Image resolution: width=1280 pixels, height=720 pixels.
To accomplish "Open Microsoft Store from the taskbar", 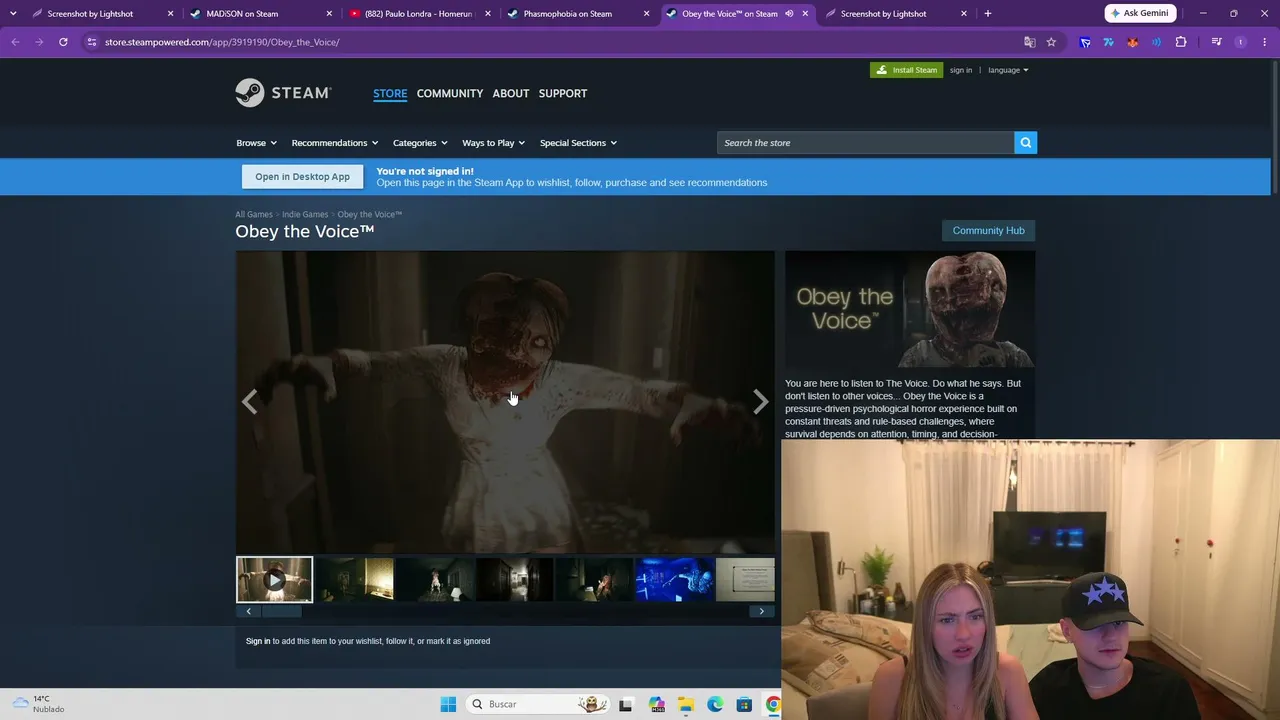I will [x=744, y=704].
